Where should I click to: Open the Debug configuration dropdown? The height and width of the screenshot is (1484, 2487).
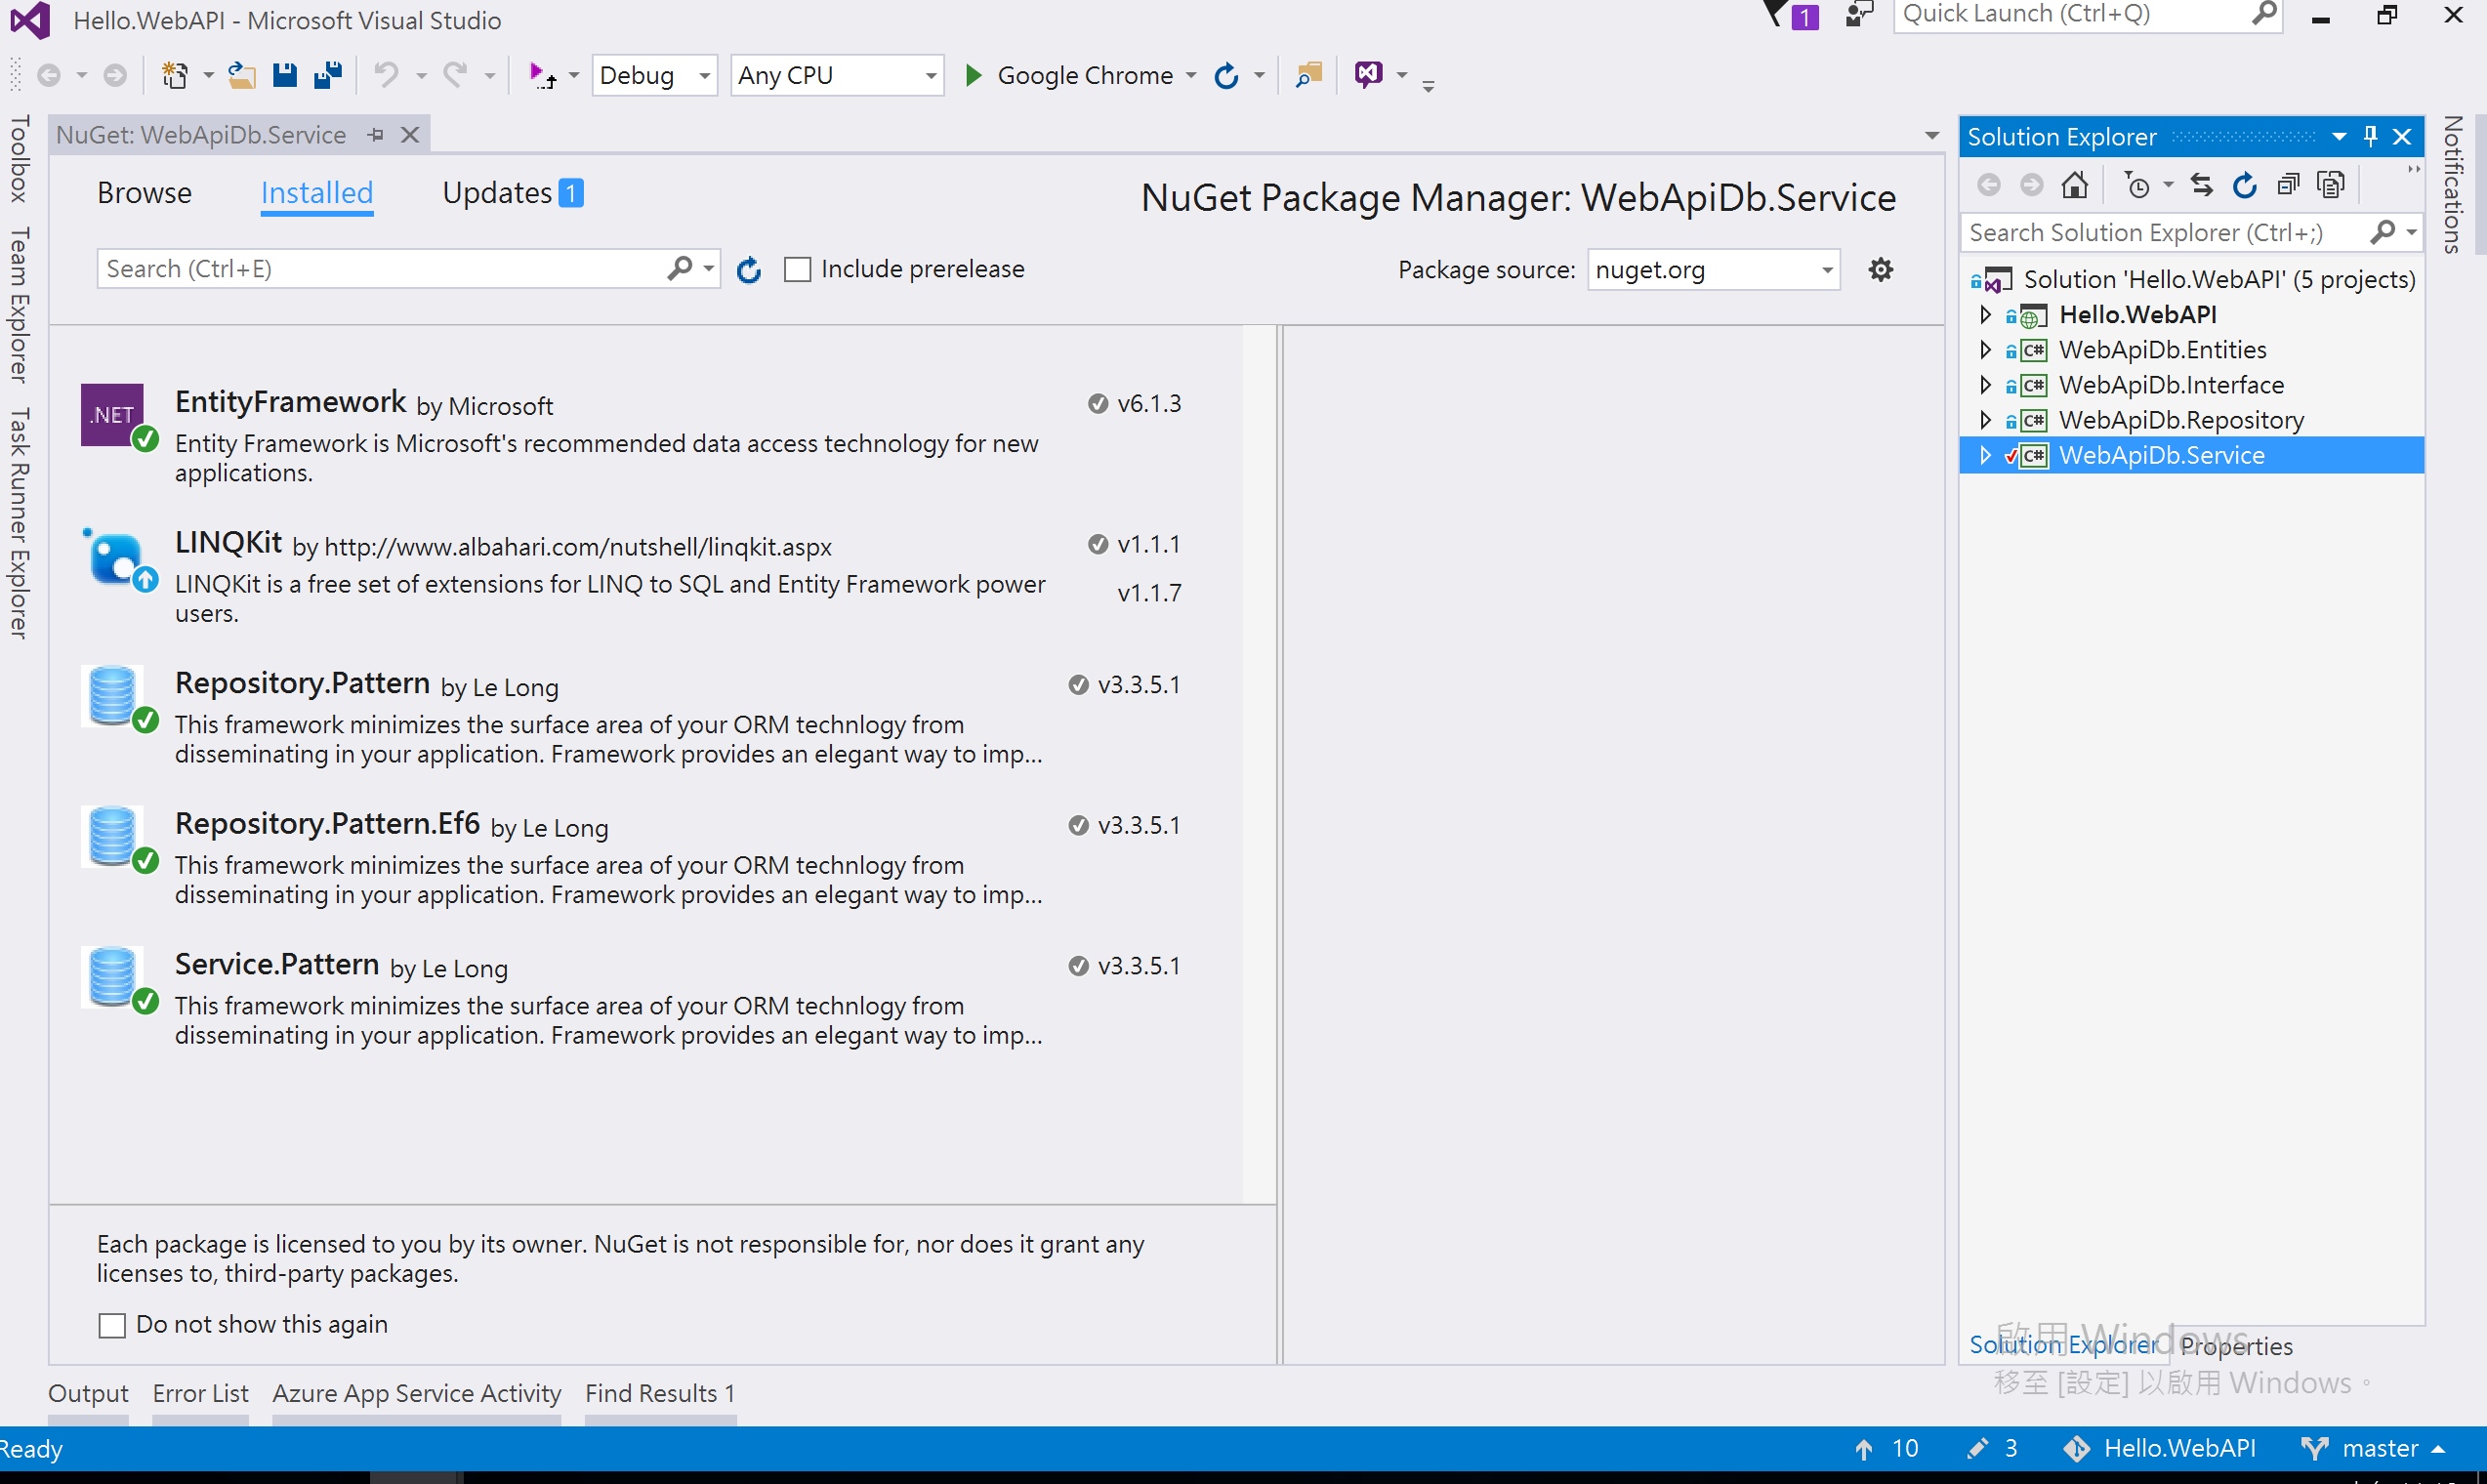pyautogui.click(x=655, y=75)
